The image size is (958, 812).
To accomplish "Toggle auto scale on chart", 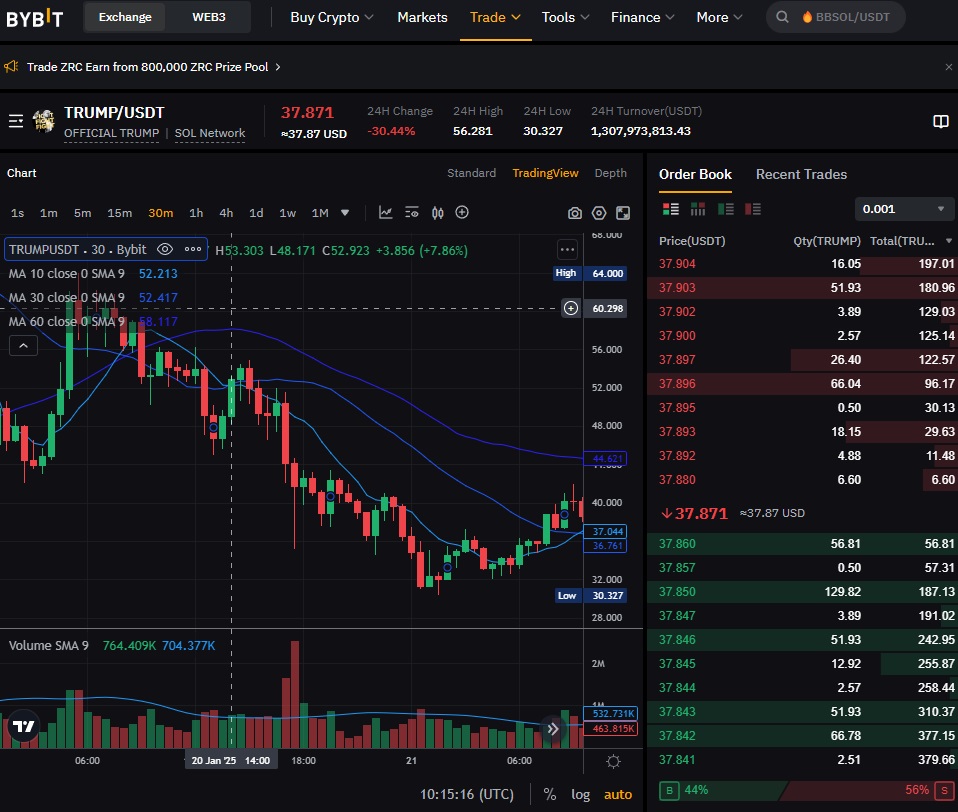I will click(618, 794).
